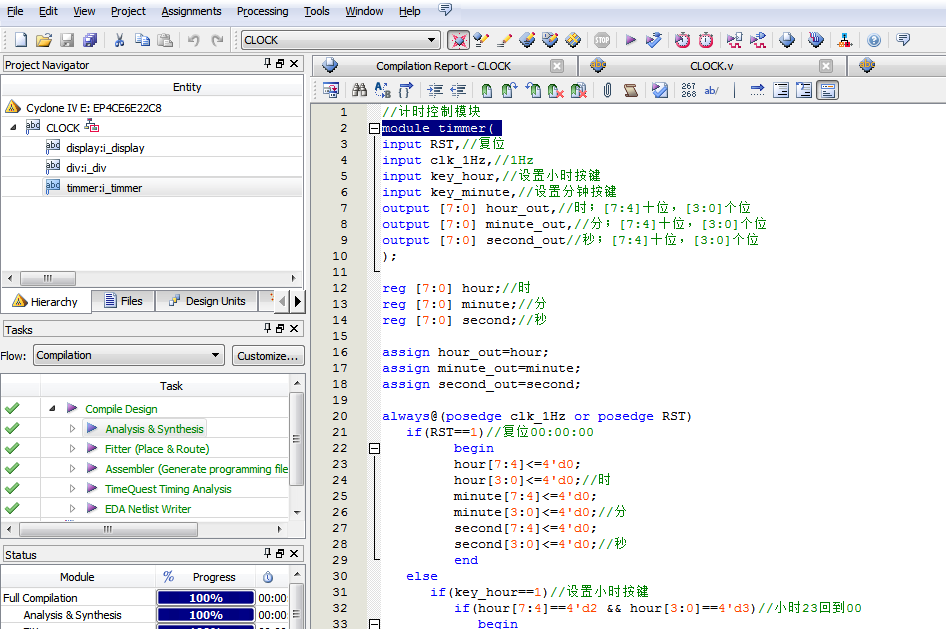
Task: Click the binoculars Find icon in editor toolbar
Action: (x=358, y=90)
